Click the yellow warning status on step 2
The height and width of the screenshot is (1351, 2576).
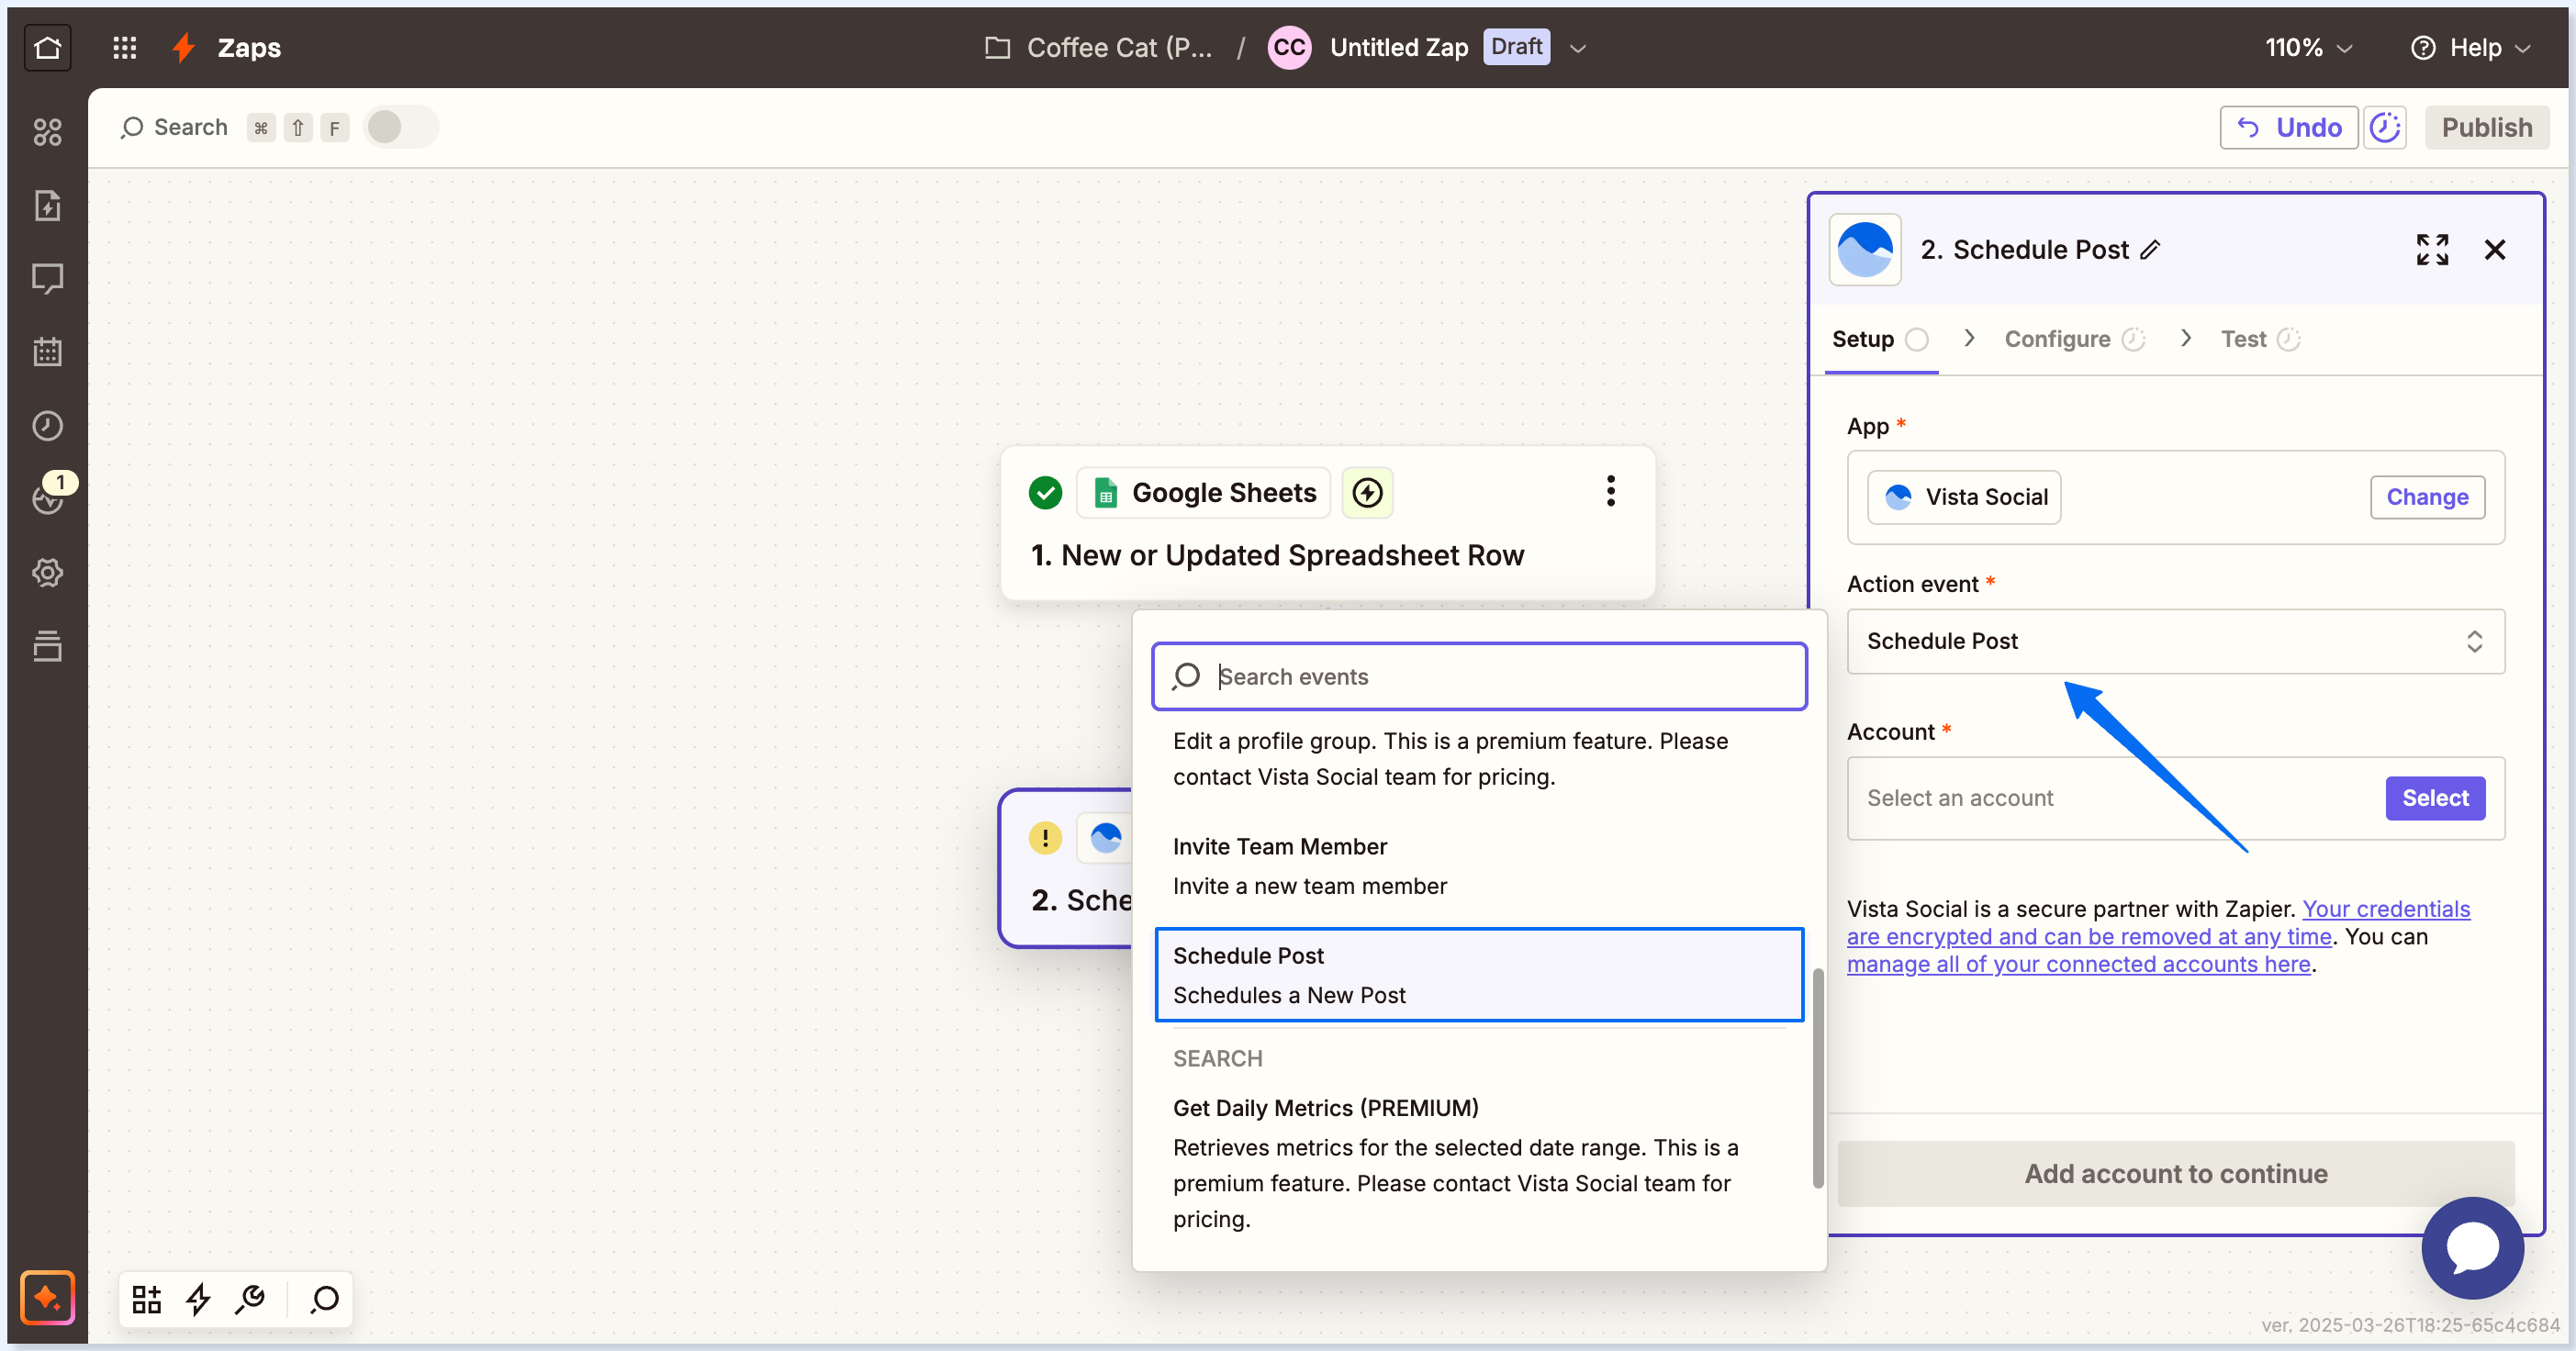coord(1045,838)
